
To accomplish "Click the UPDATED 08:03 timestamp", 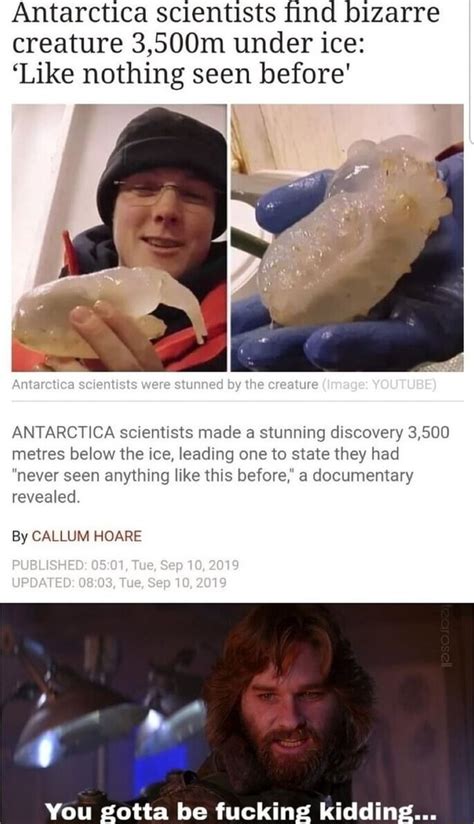I will point(119,583).
